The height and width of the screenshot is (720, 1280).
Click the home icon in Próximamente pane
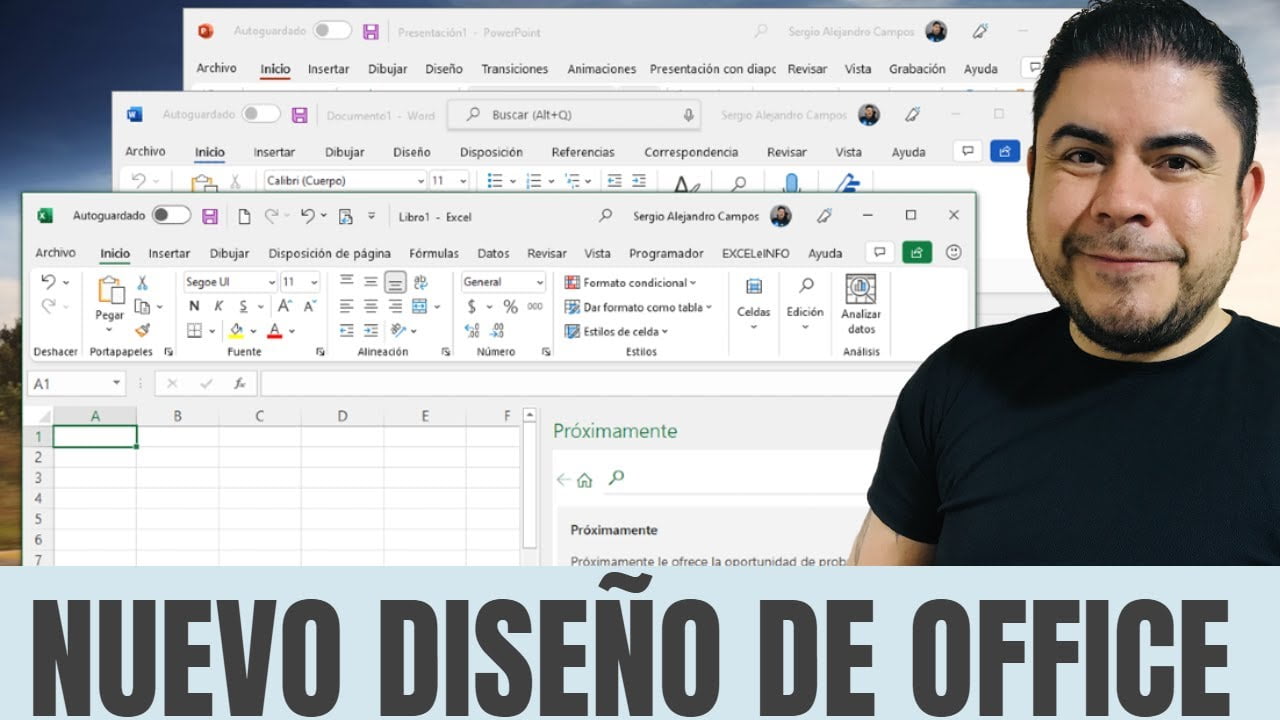[585, 480]
